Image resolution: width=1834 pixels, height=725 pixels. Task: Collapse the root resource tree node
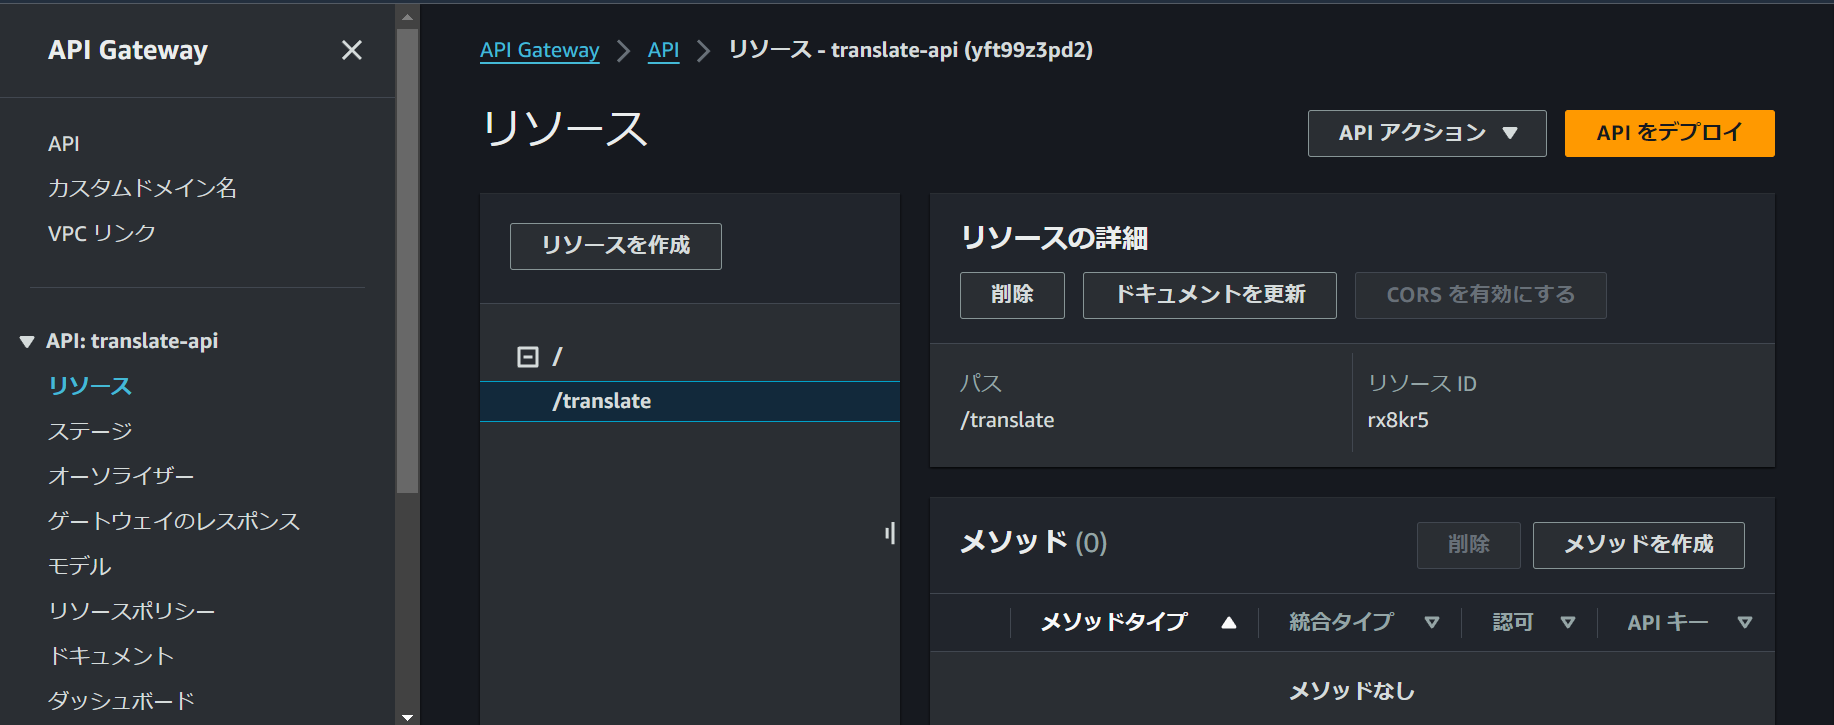[528, 357]
